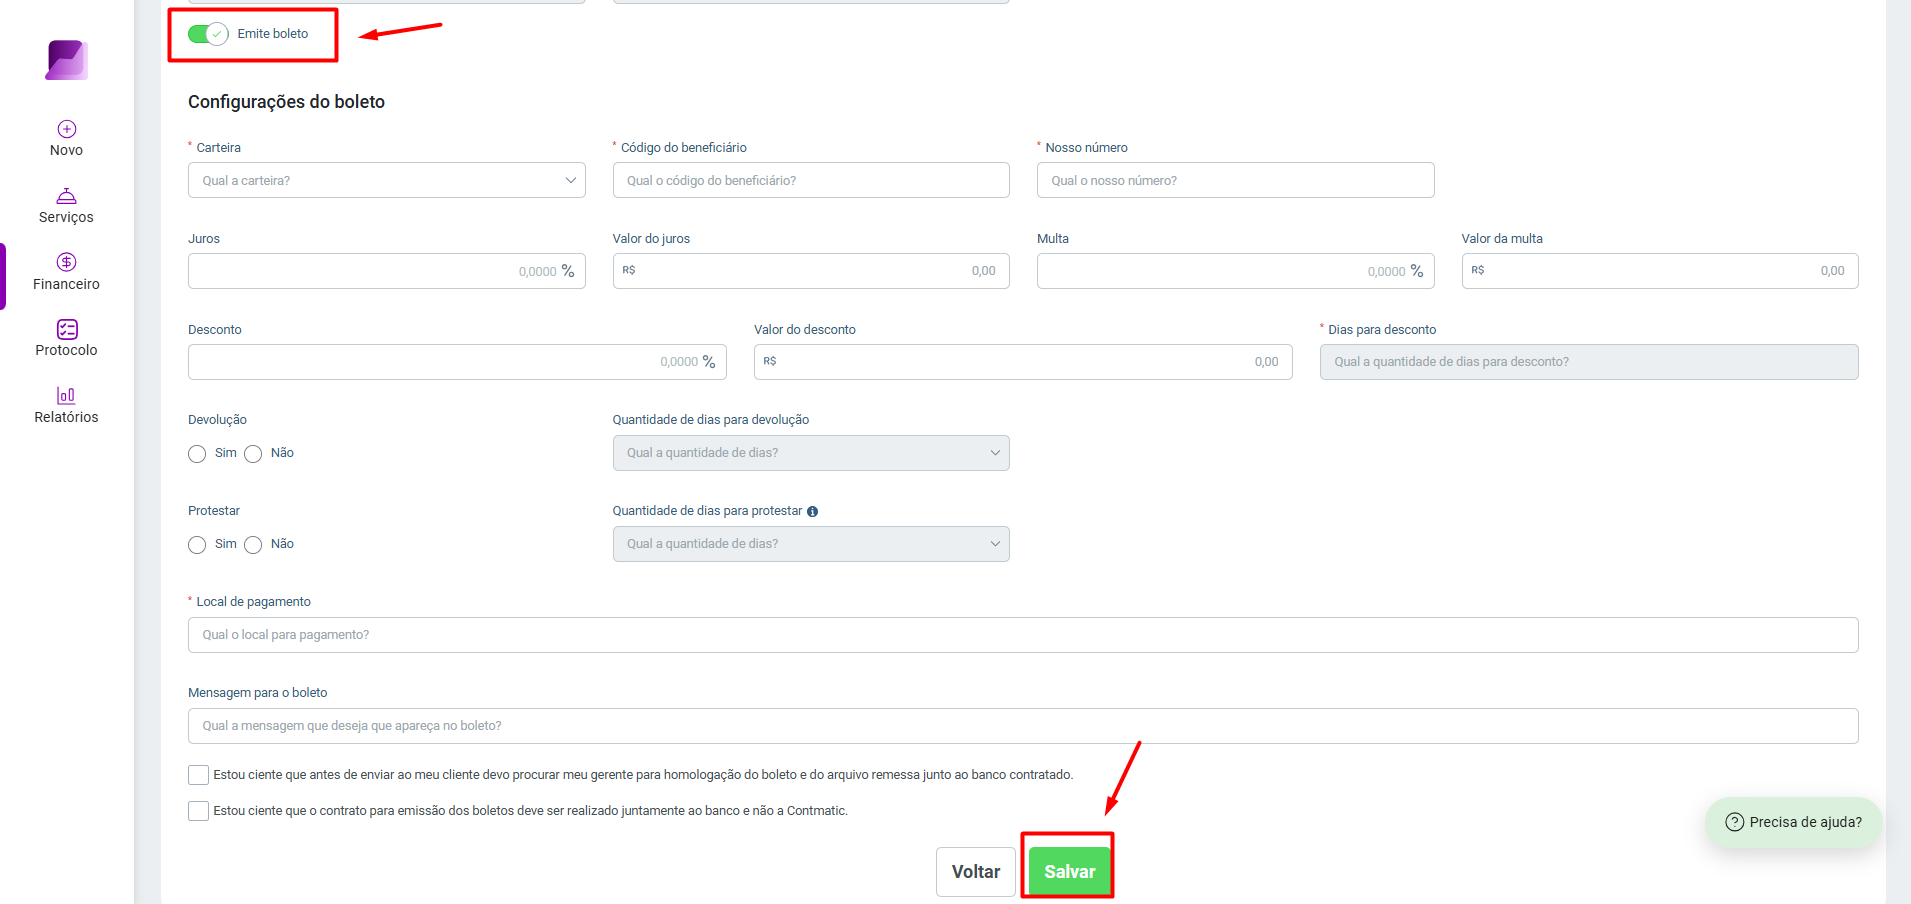Select Sim for Protestar
Viewport: 1911px width, 904px height.
pos(197,545)
